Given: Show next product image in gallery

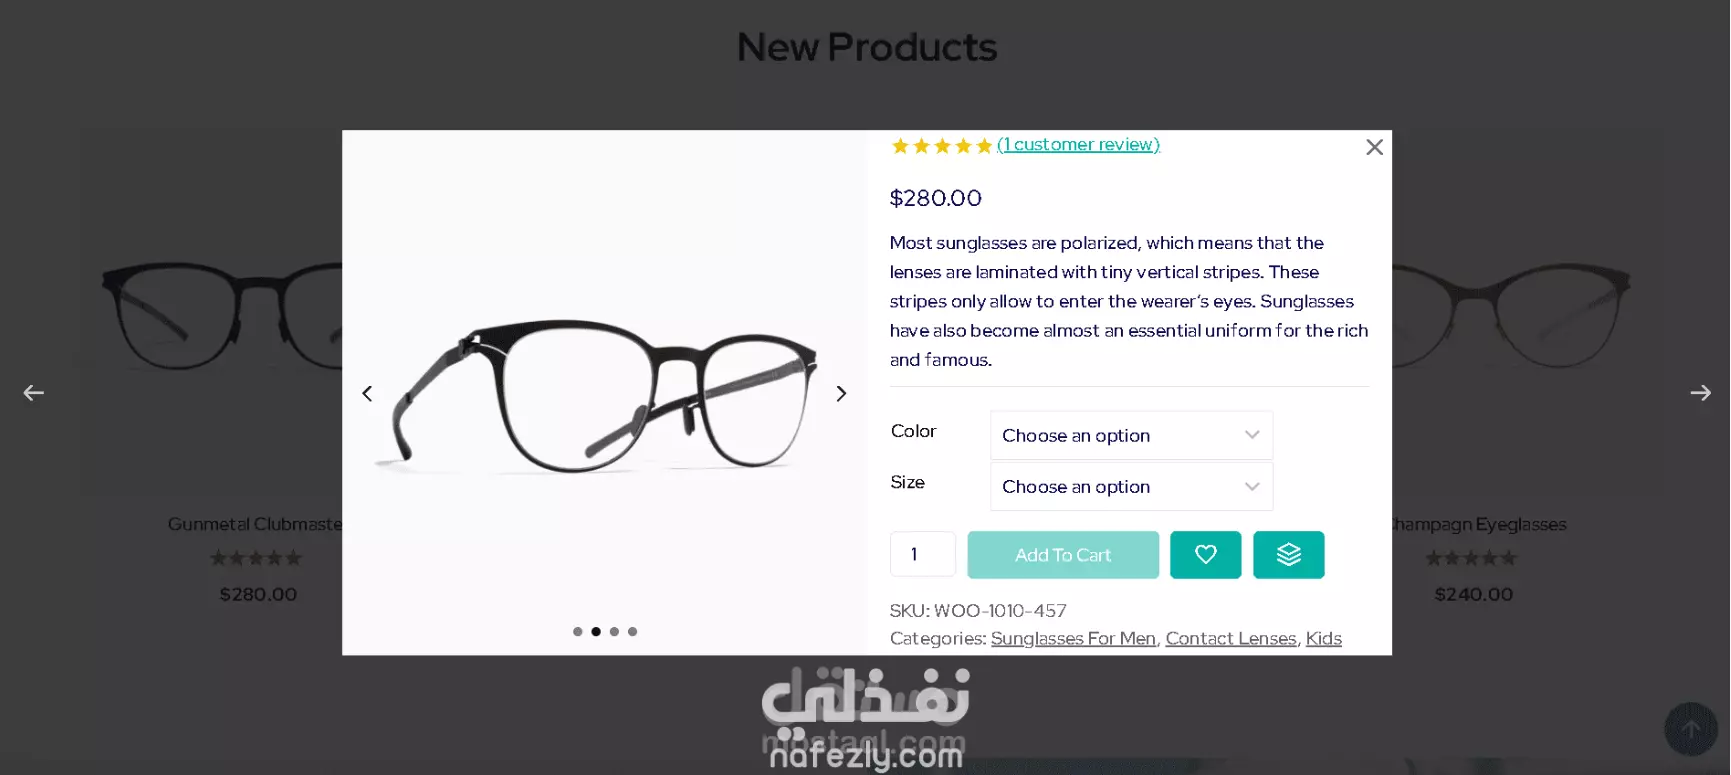Looking at the screenshot, I should [x=841, y=393].
